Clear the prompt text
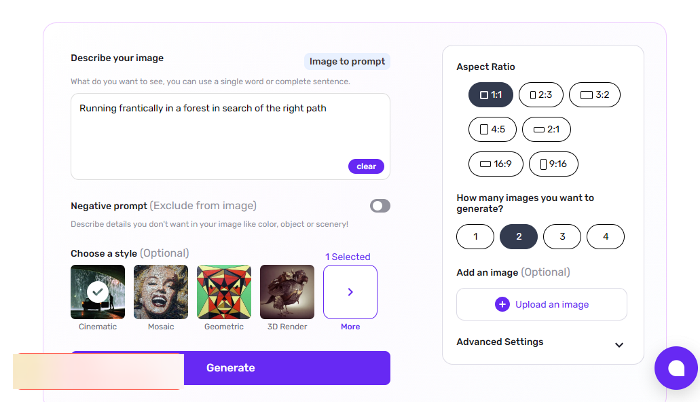This screenshot has height=402, width=700. (x=366, y=166)
